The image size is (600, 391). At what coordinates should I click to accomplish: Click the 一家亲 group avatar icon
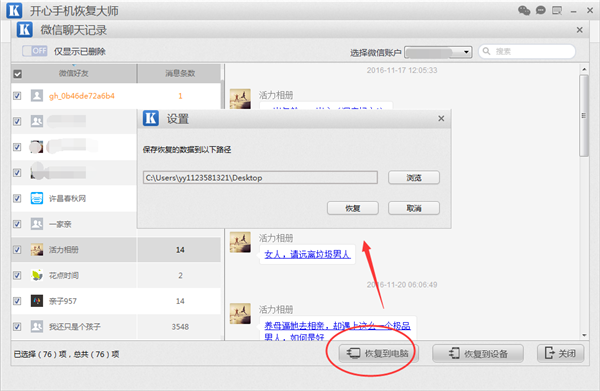tap(37, 224)
